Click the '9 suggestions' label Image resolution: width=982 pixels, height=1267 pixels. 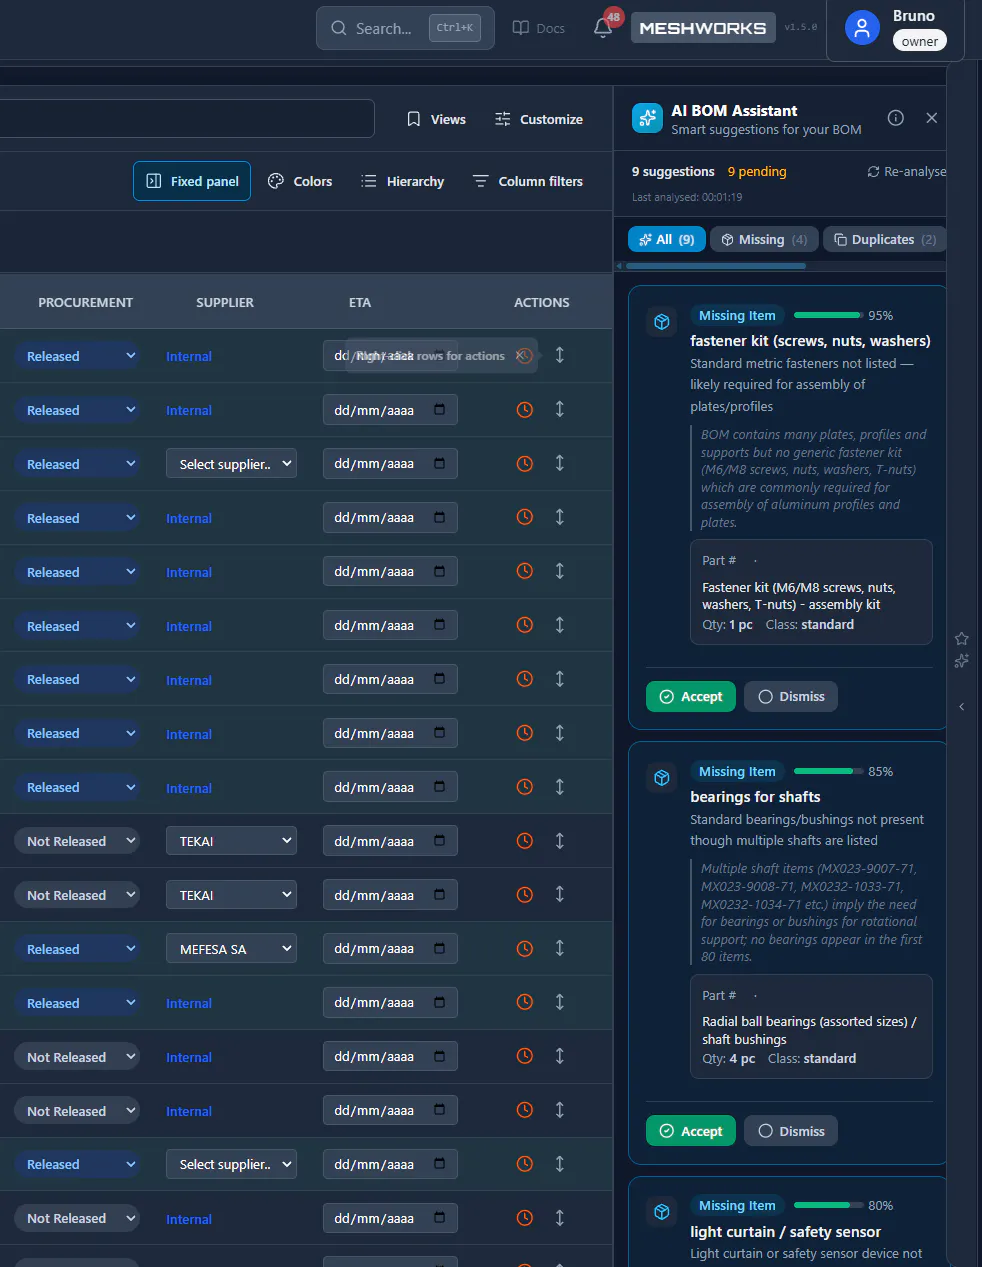click(x=673, y=171)
